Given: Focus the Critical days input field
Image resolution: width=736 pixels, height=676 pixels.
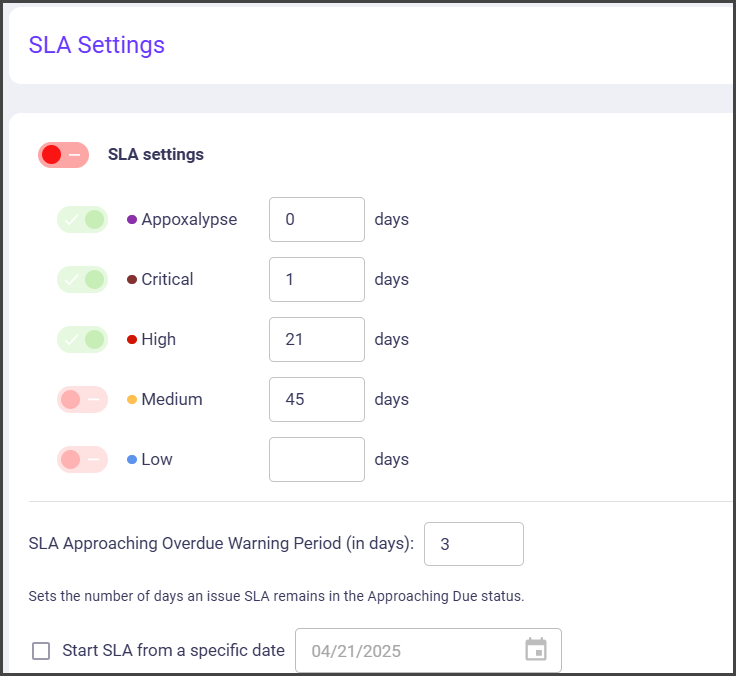Looking at the screenshot, I should (x=316, y=280).
